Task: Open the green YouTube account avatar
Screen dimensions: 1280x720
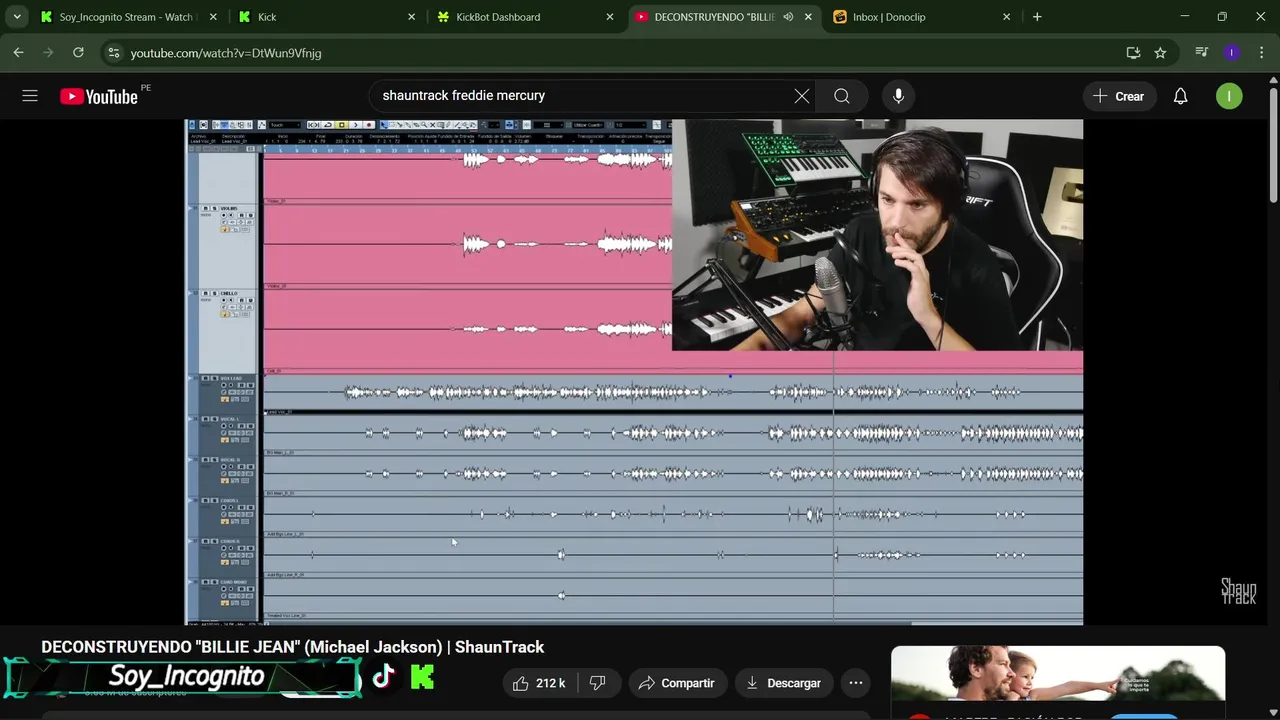Action: point(1229,96)
